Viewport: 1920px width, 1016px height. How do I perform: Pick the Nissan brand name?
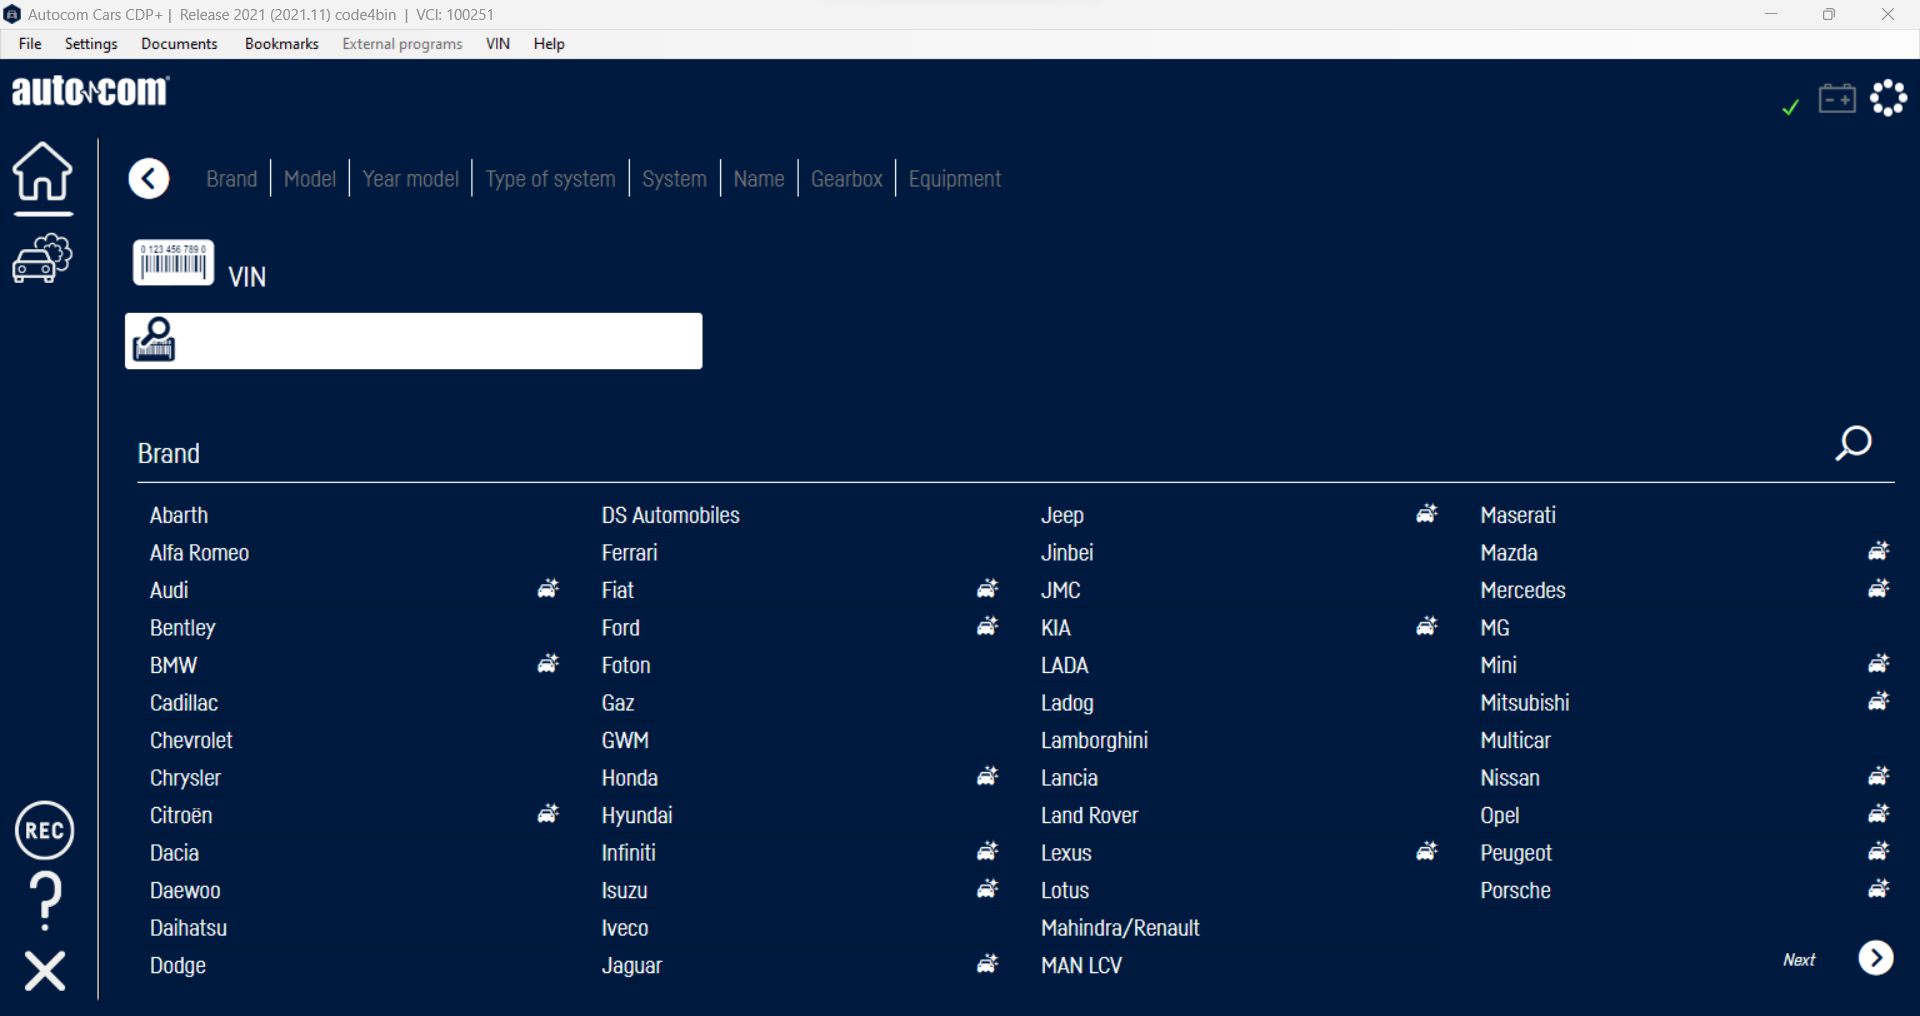(1510, 778)
